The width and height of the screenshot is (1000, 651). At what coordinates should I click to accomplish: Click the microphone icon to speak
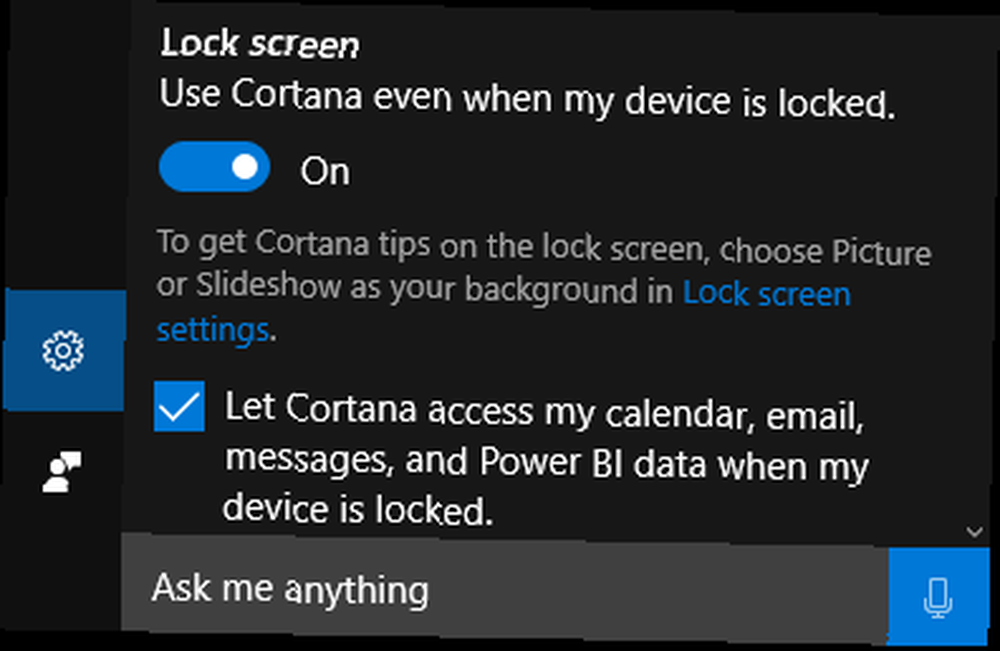point(938,597)
